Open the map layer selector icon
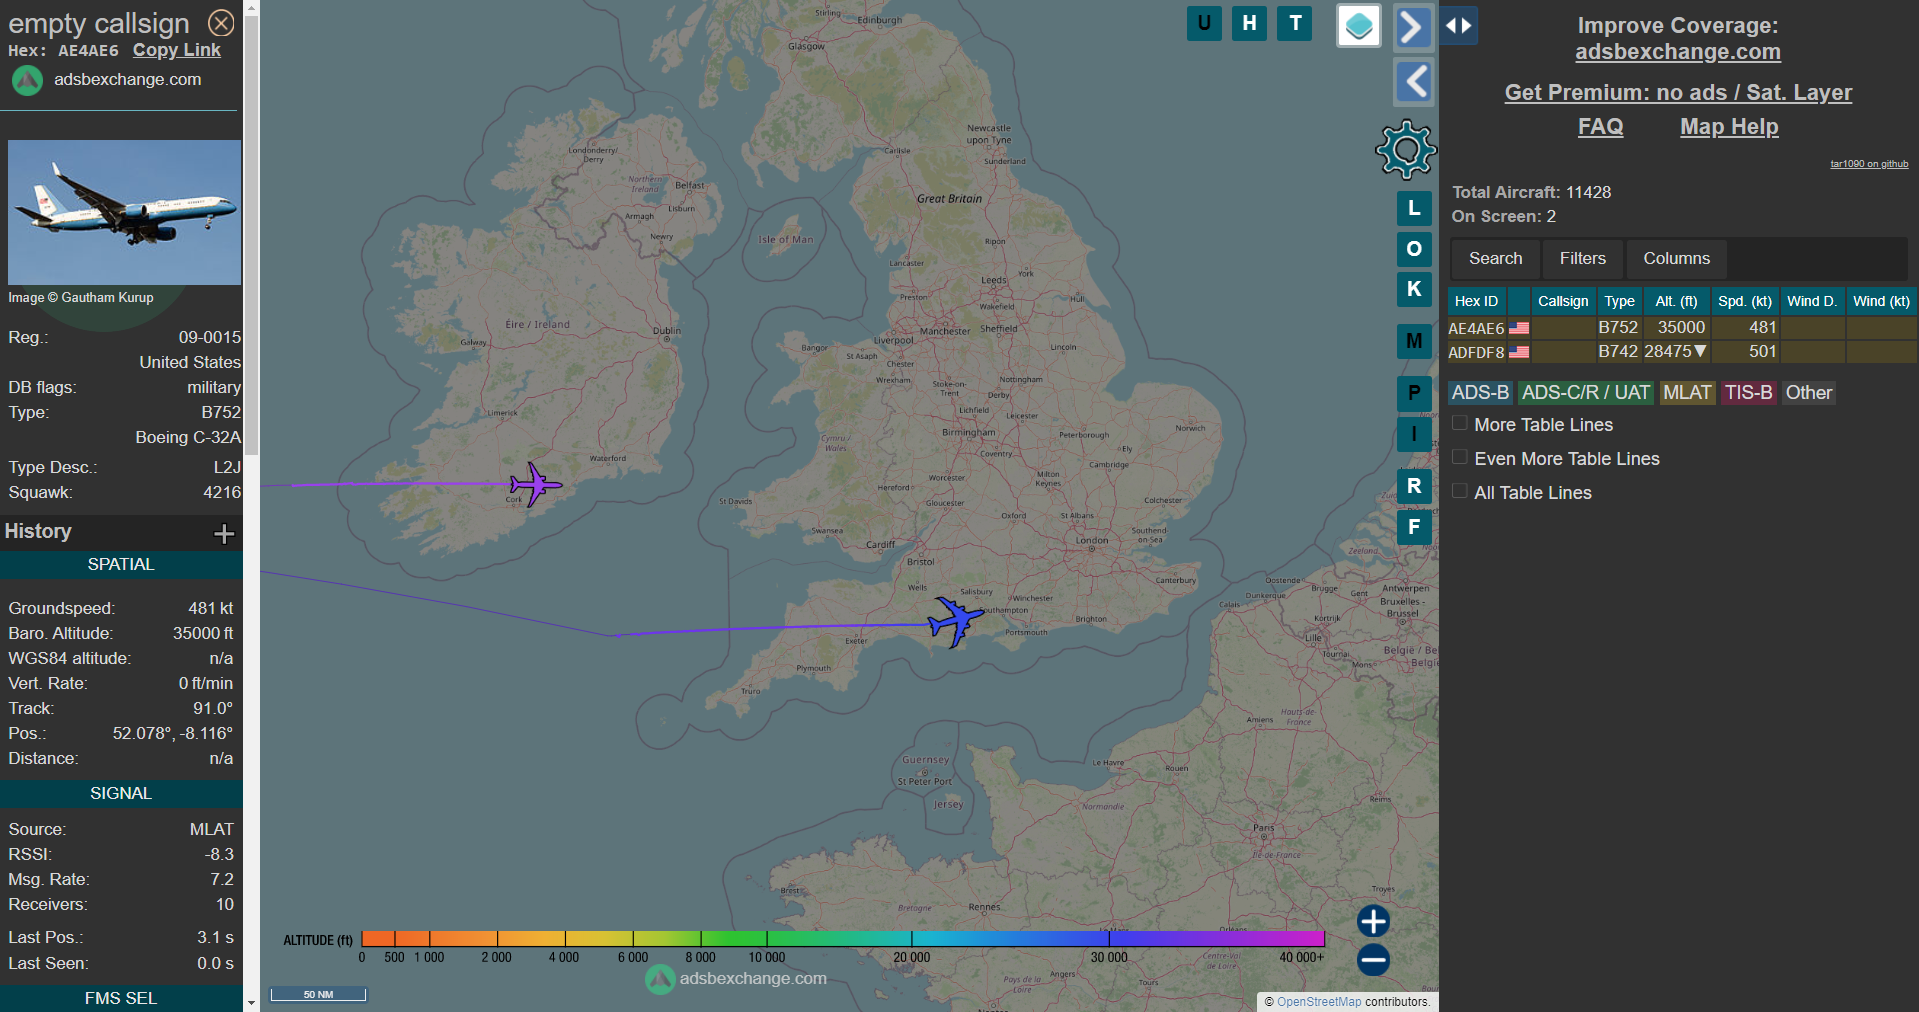Viewport: 1919px width, 1012px height. click(1359, 26)
